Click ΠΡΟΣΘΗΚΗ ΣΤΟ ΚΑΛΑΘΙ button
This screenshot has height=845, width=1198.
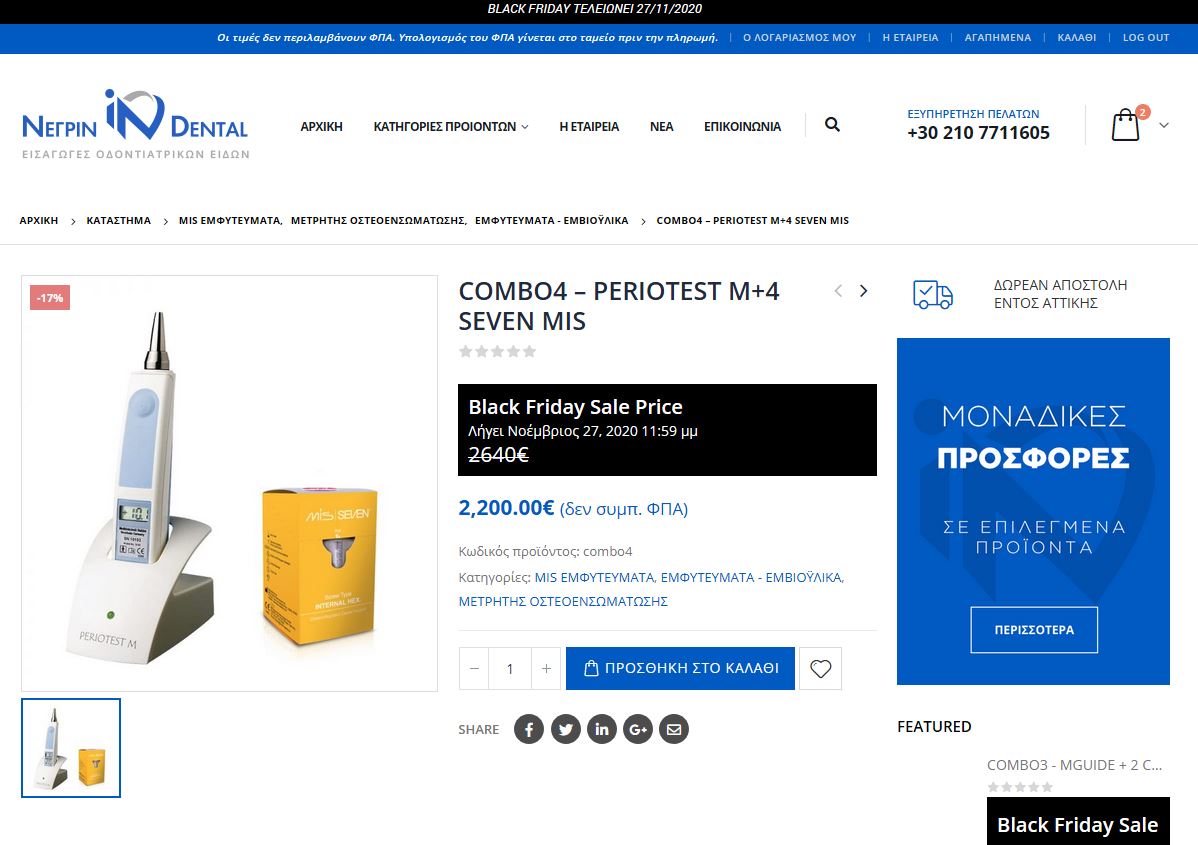point(680,669)
